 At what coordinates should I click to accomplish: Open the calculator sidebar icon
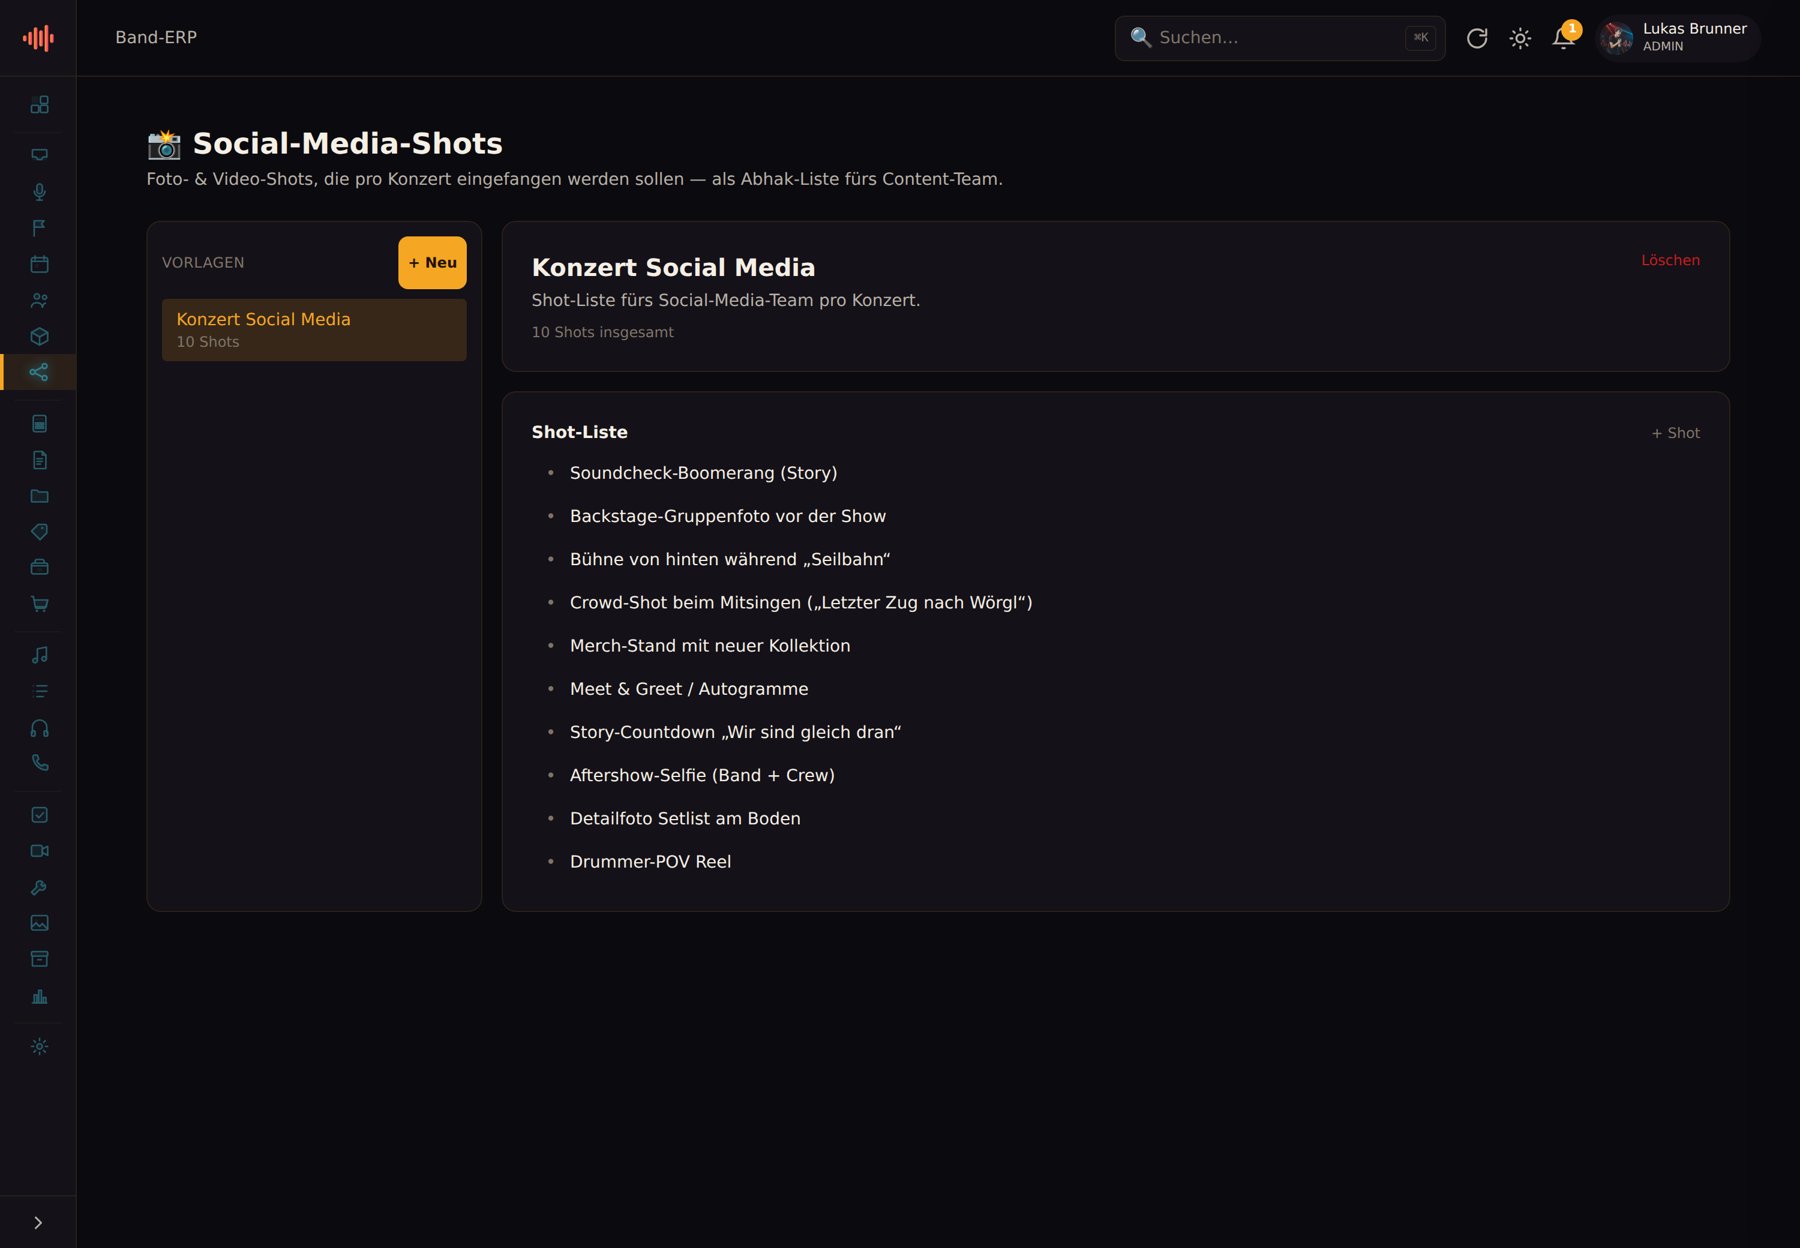coord(39,424)
